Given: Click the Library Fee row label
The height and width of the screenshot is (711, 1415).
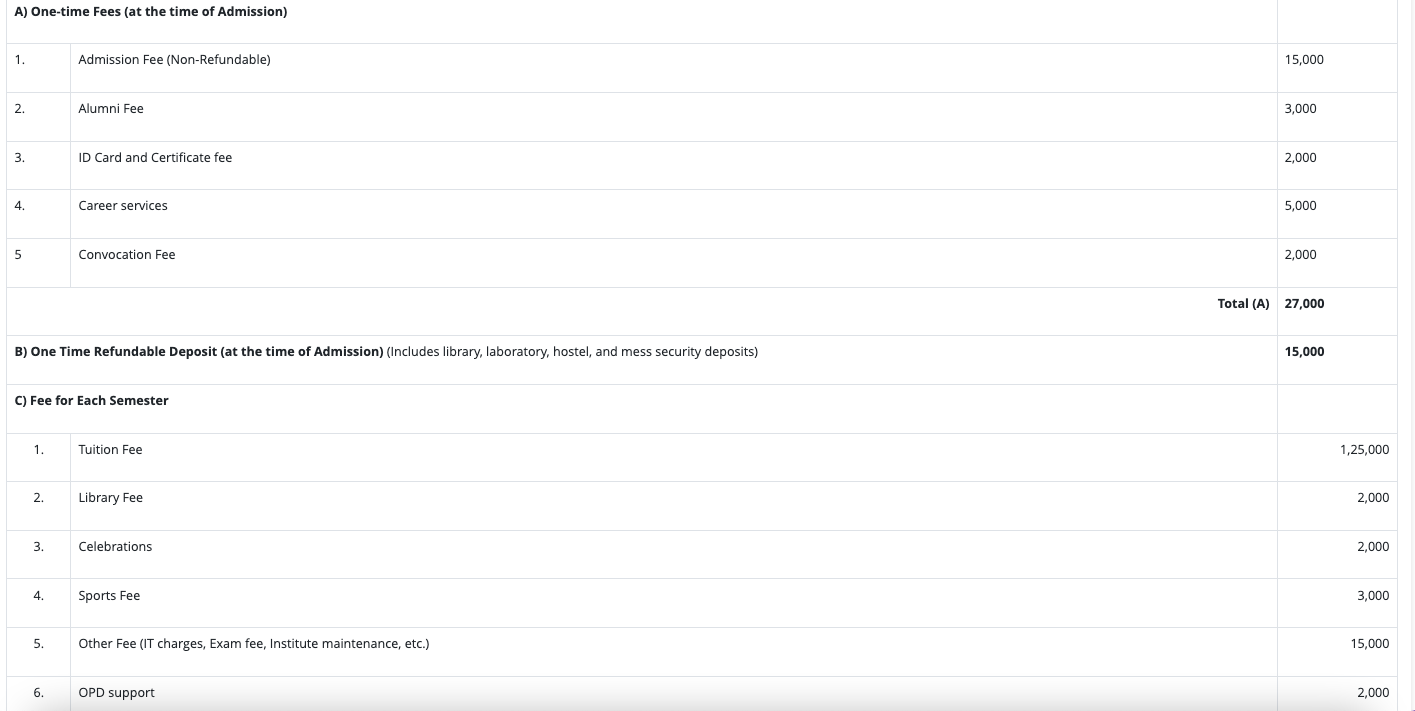Looking at the screenshot, I should click(x=111, y=498).
